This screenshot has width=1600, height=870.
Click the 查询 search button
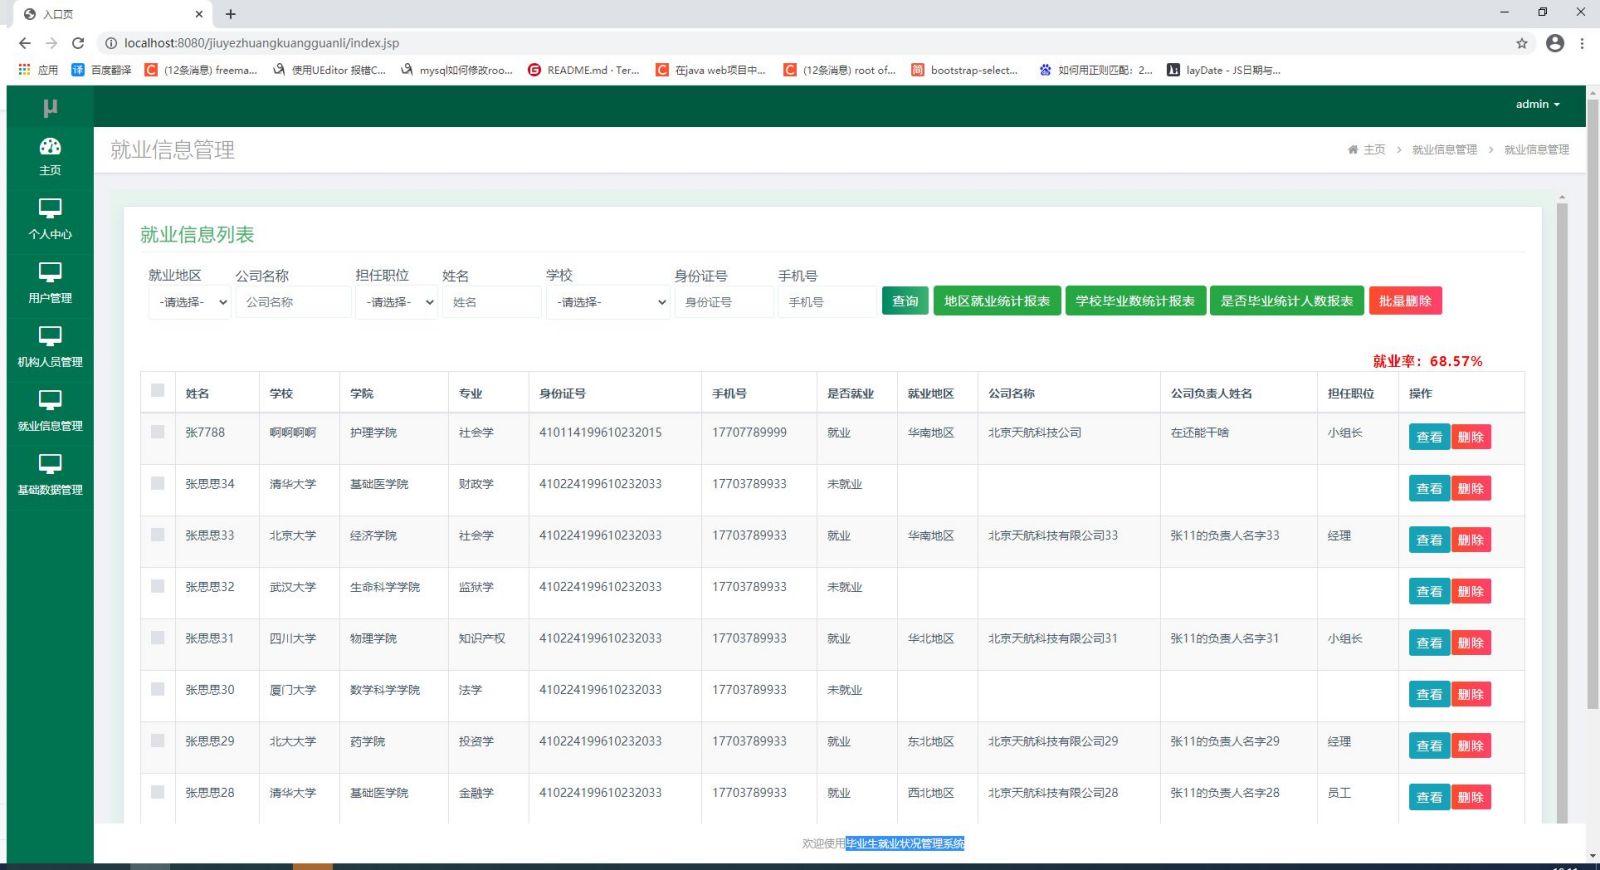pyautogui.click(x=905, y=301)
